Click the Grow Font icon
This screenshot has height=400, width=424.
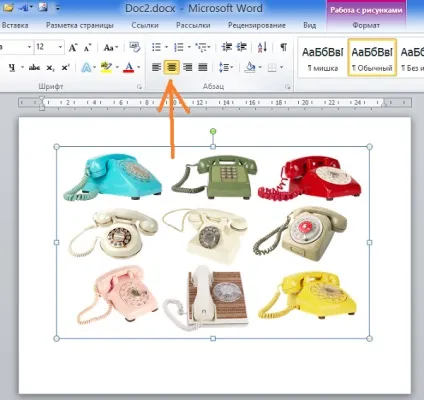[x=73, y=47]
